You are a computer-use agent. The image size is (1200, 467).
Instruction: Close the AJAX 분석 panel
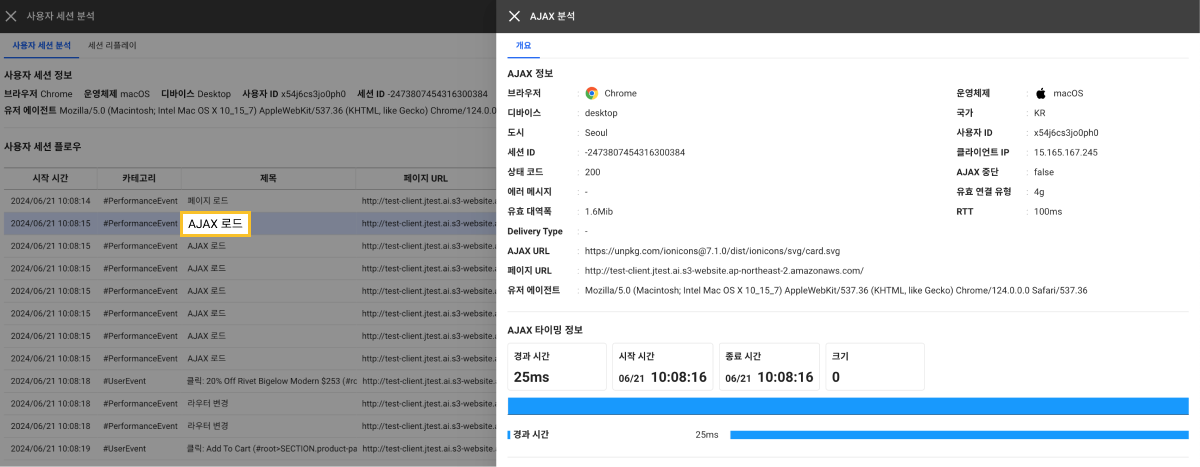pos(514,16)
